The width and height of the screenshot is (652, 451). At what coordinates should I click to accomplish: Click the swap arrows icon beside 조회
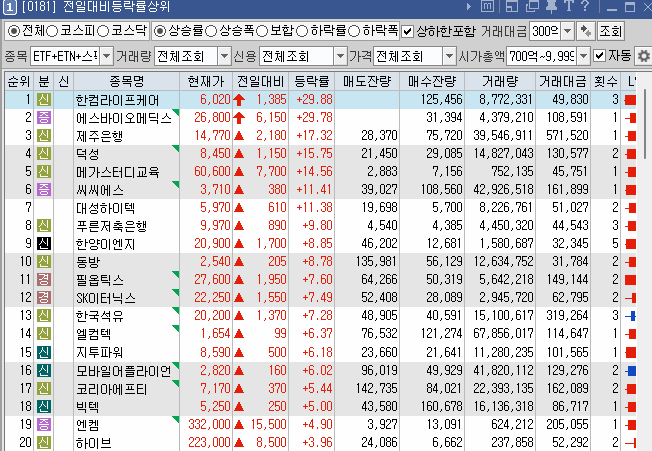(585, 31)
